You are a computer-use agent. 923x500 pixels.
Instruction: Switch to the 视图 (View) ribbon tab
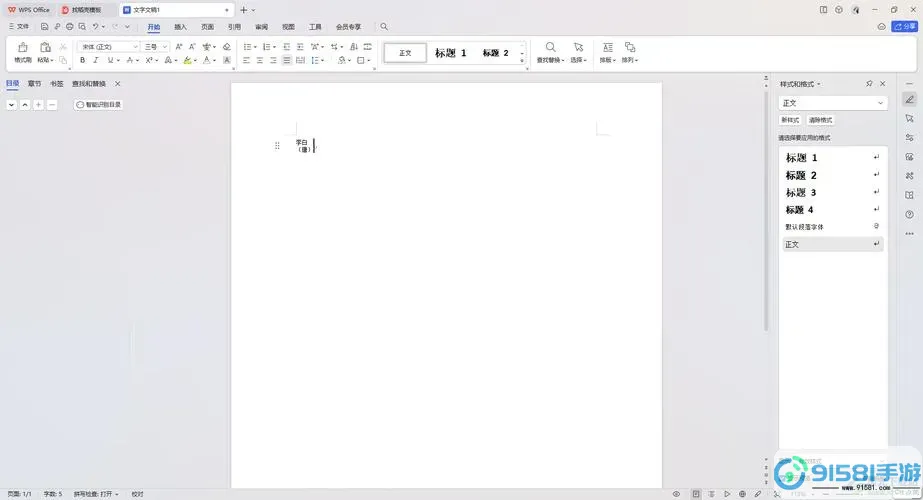click(288, 27)
